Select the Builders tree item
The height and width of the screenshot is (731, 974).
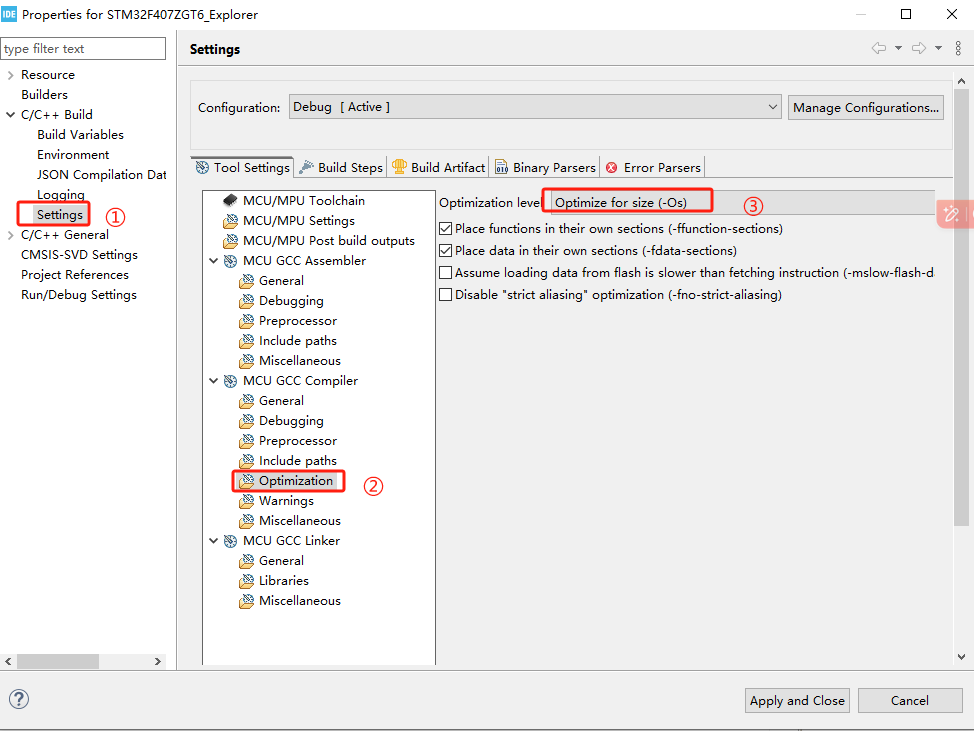coord(44,94)
